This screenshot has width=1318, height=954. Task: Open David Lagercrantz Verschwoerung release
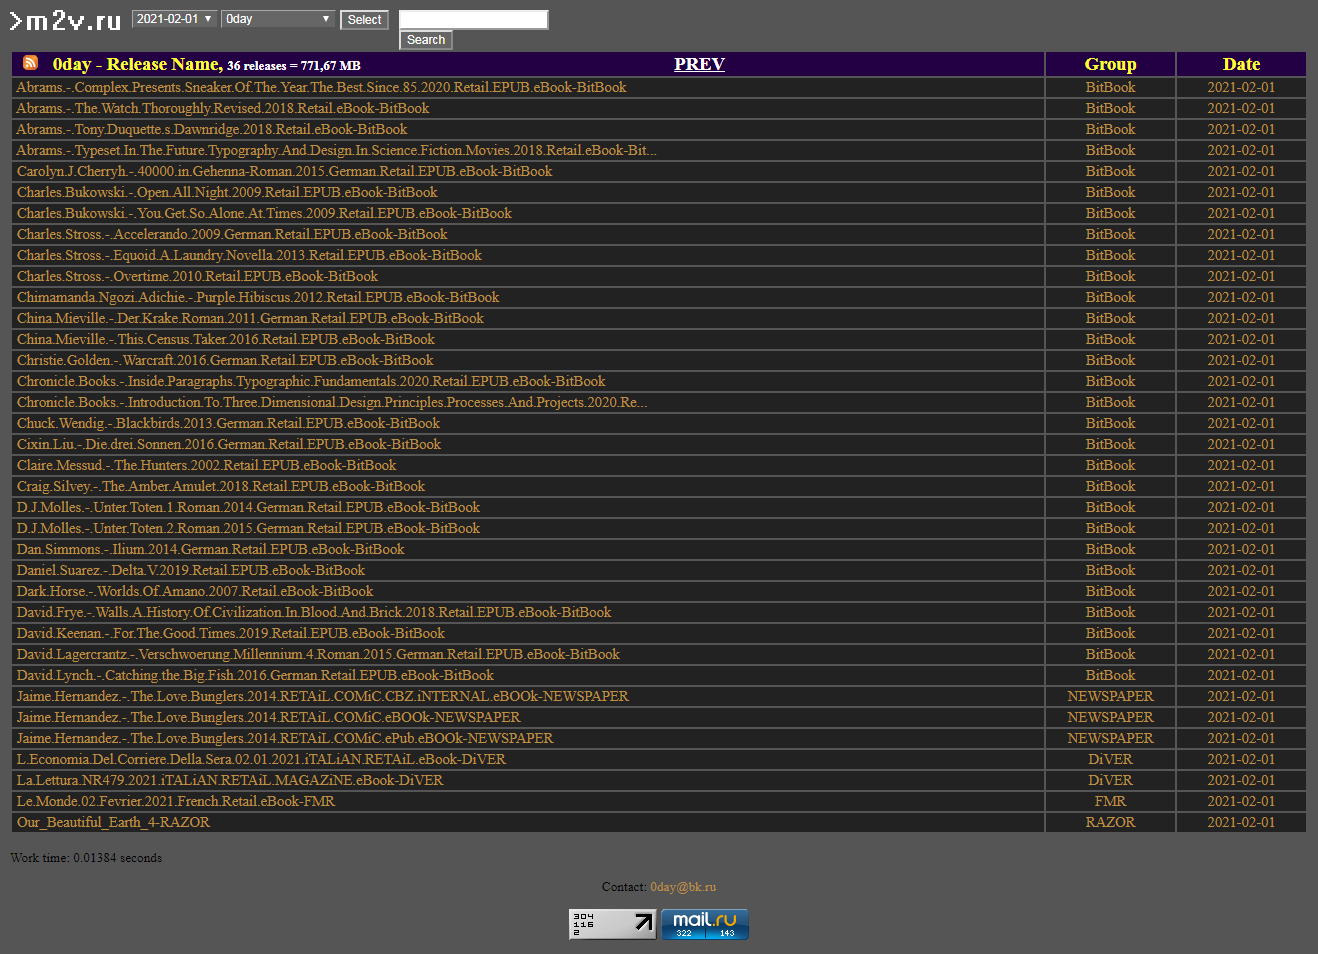click(x=318, y=654)
